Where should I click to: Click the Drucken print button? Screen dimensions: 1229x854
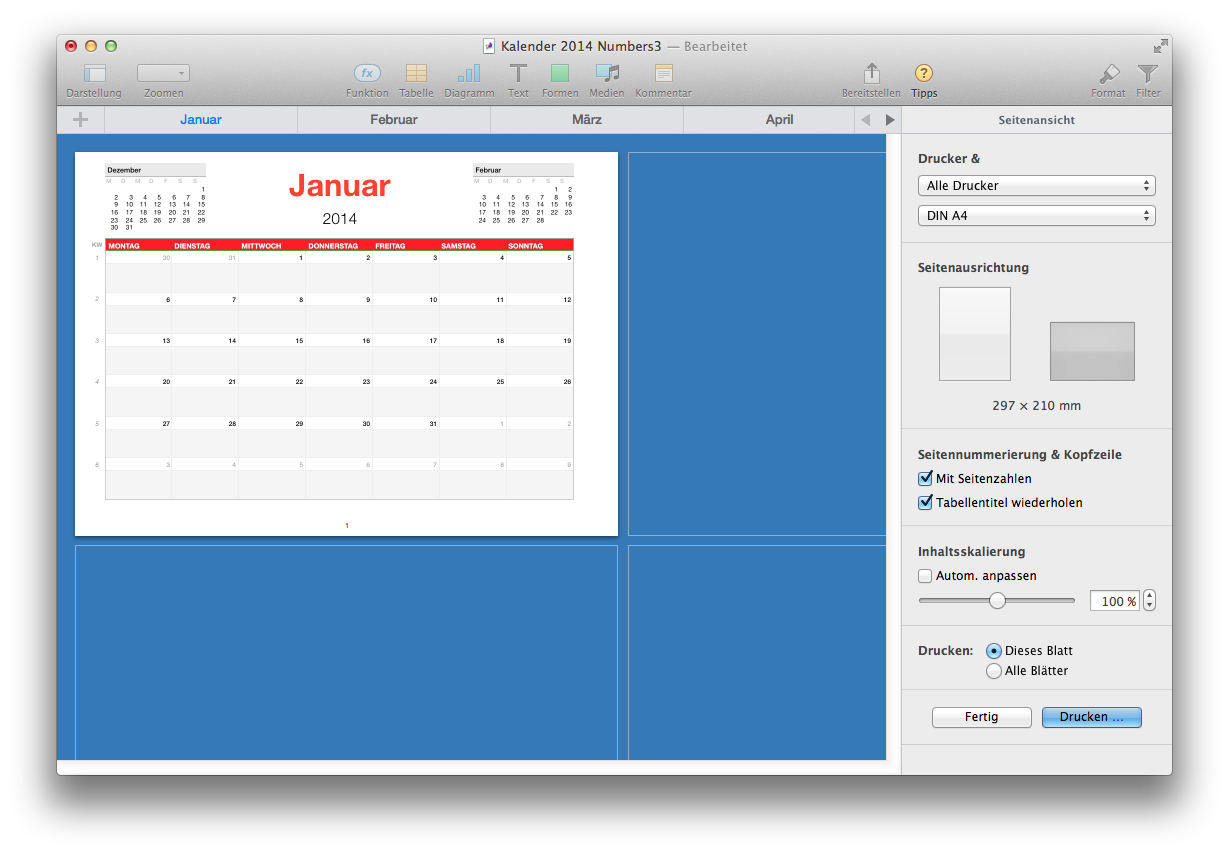pyautogui.click(x=1091, y=718)
